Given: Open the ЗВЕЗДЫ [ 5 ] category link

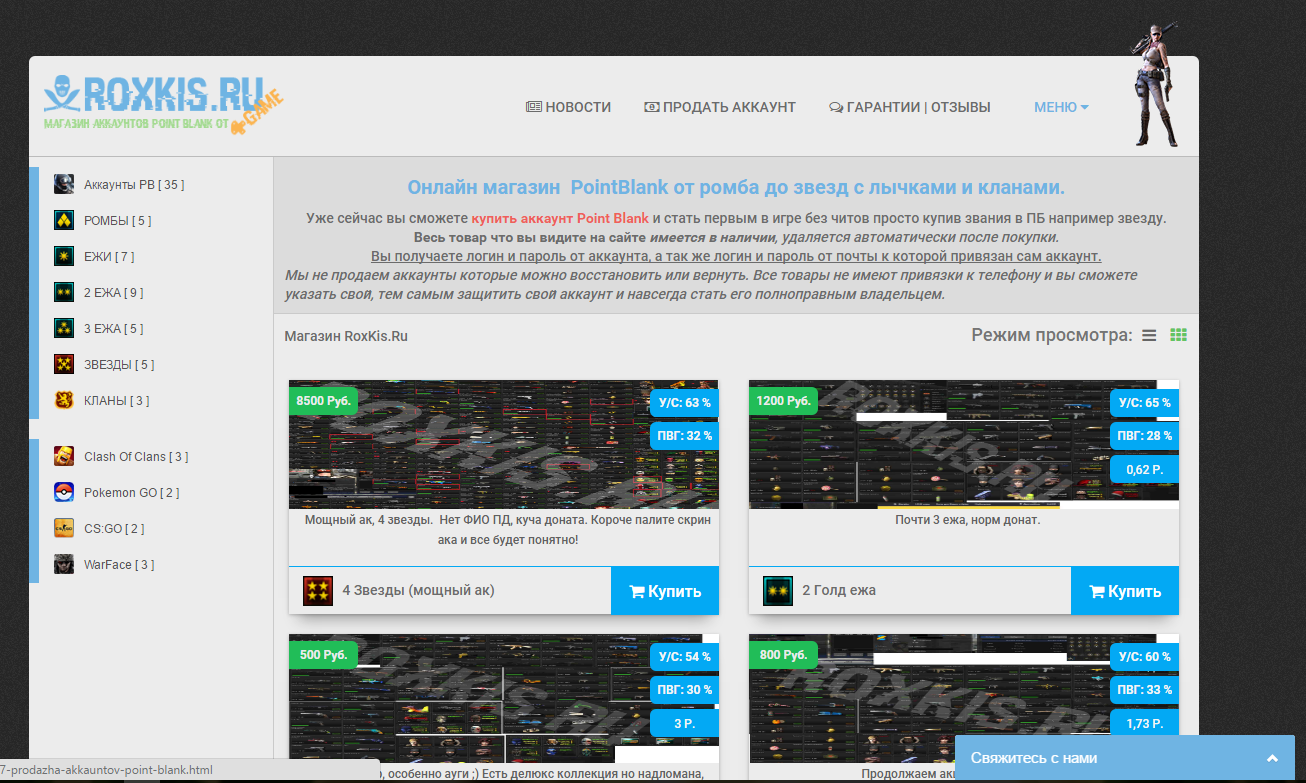Looking at the screenshot, I should pos(119,365).
